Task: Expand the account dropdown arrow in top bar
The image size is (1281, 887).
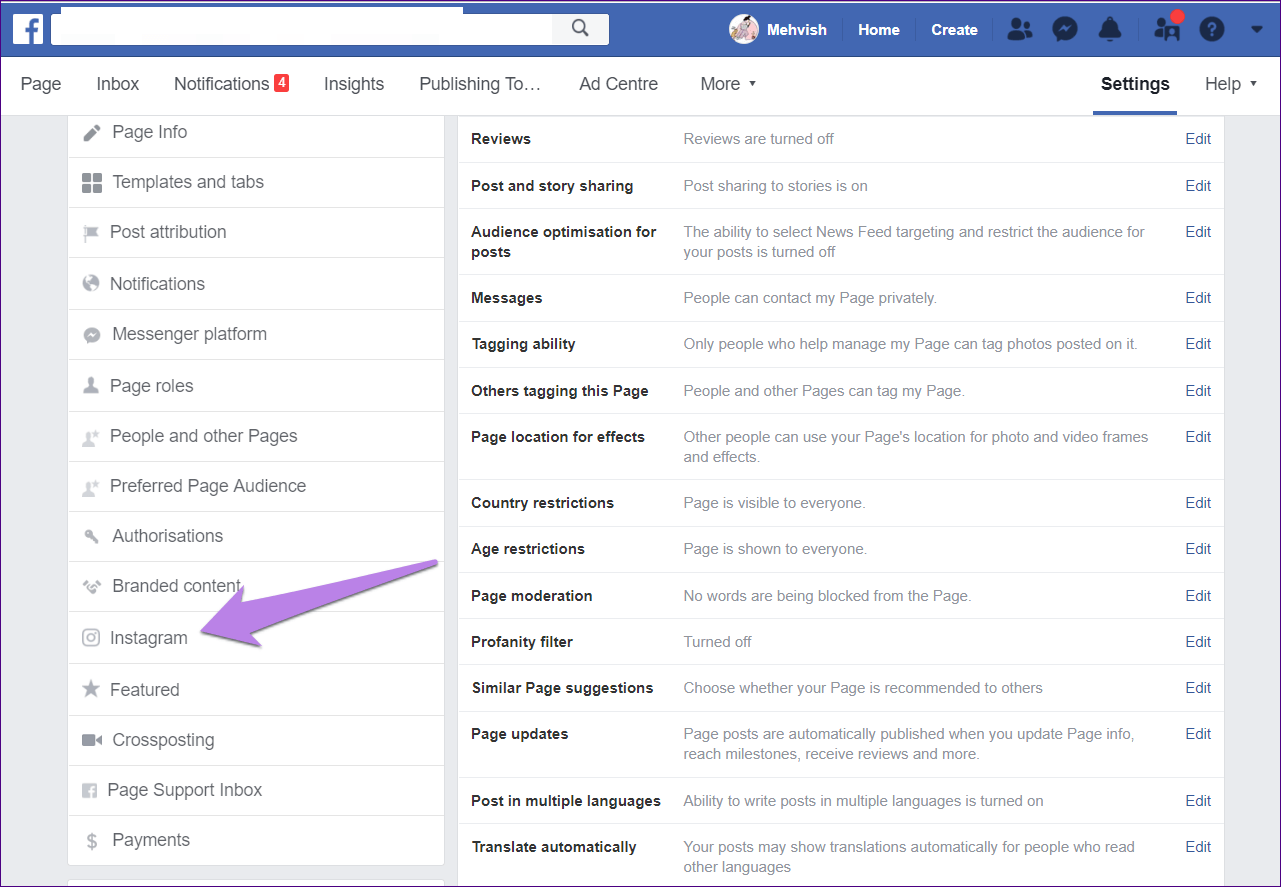Action: point(1257,30)
